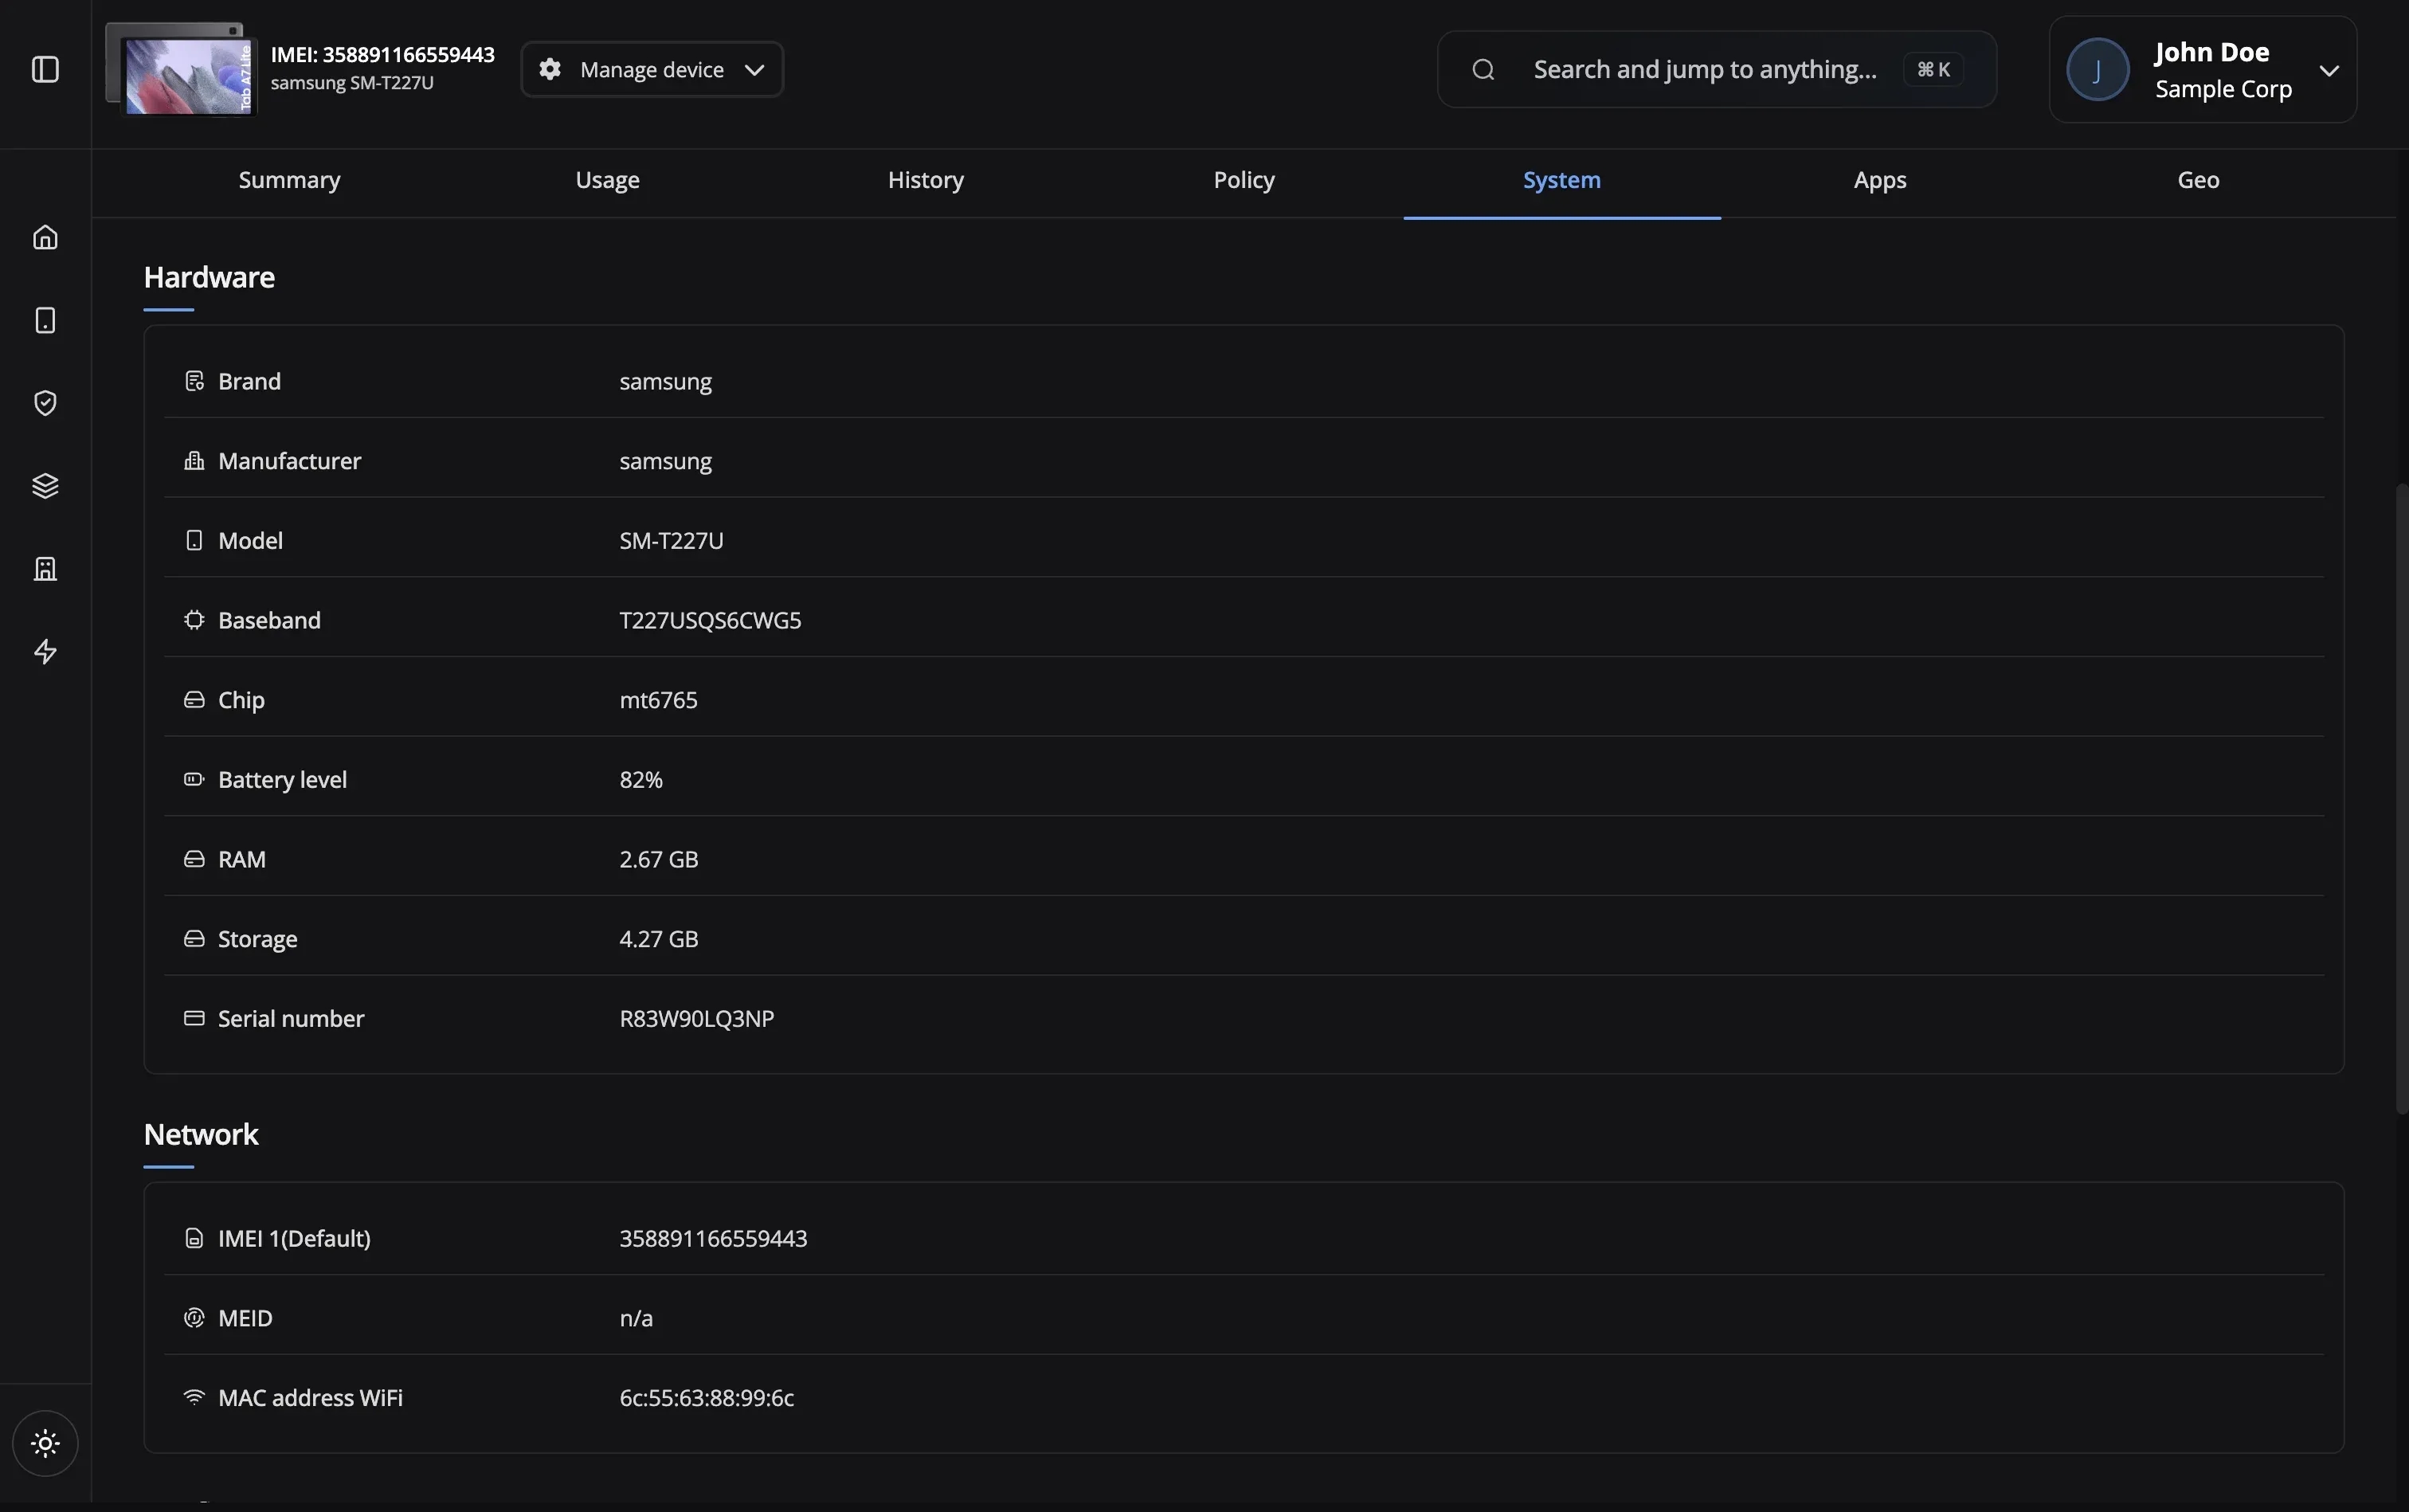Click the building icon in sidebar
Screen dimensions: 2409x1512
pyautogui.click(x=45, y=569)
